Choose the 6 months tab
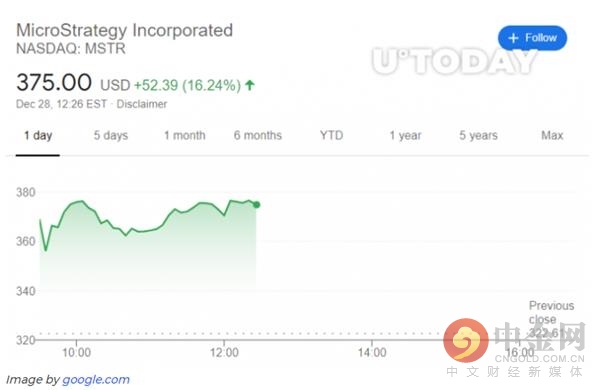 coord(258,135)
